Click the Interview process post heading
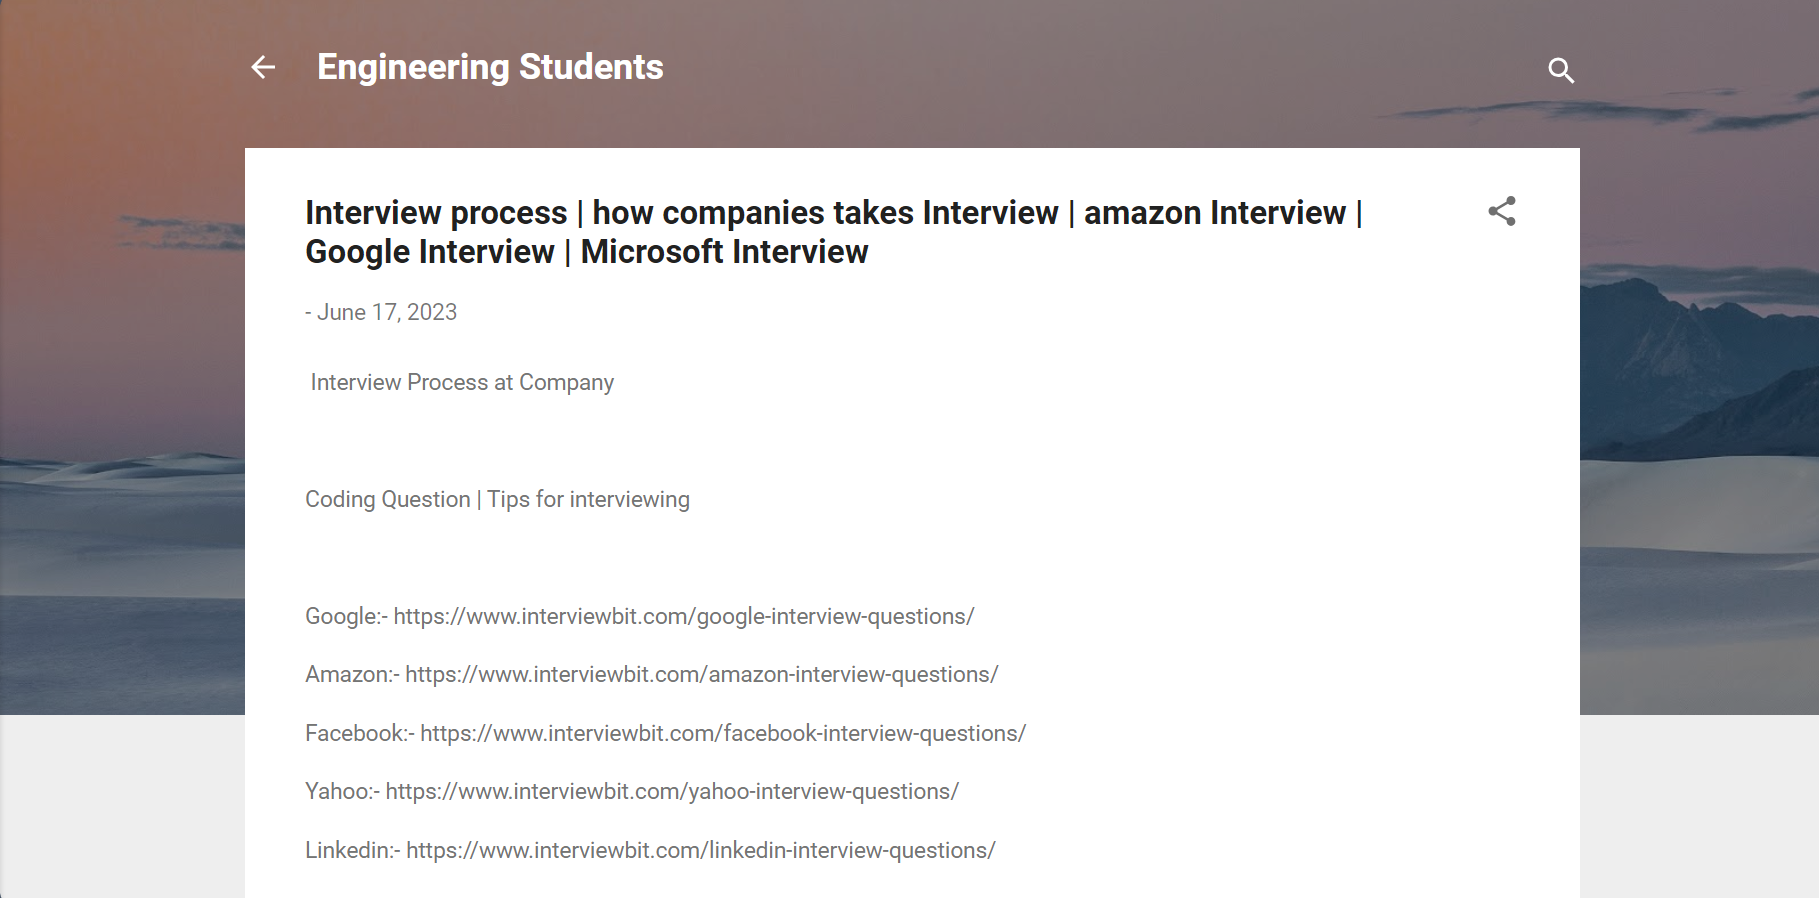 click(834, 232)
